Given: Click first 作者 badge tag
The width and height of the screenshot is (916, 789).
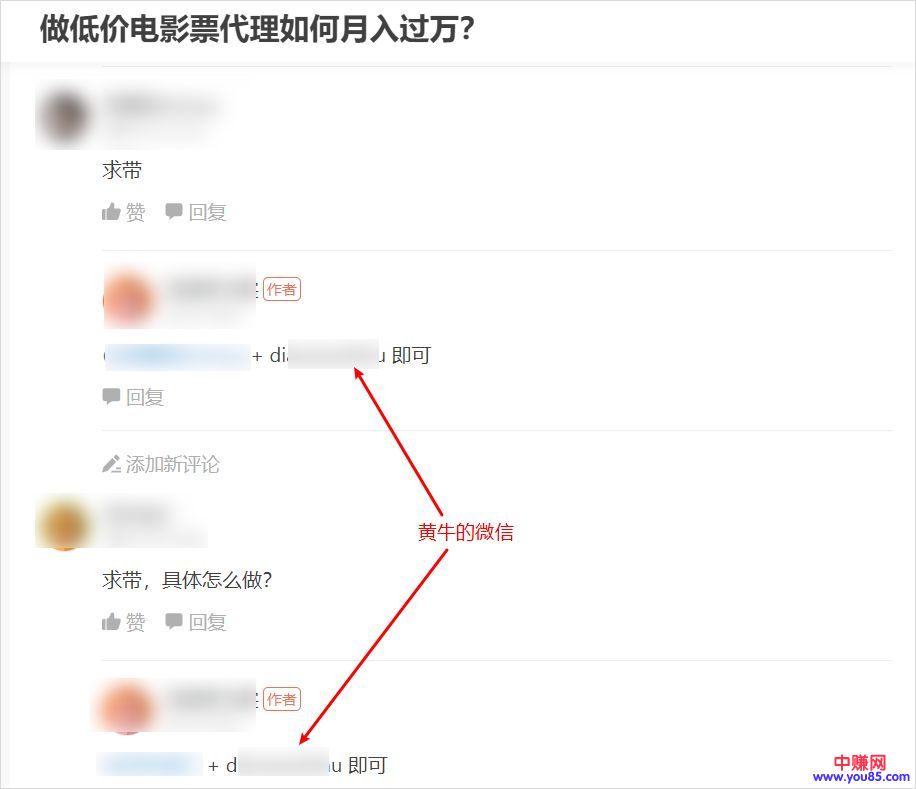Looking at the screenshot, I should [282, 289].
